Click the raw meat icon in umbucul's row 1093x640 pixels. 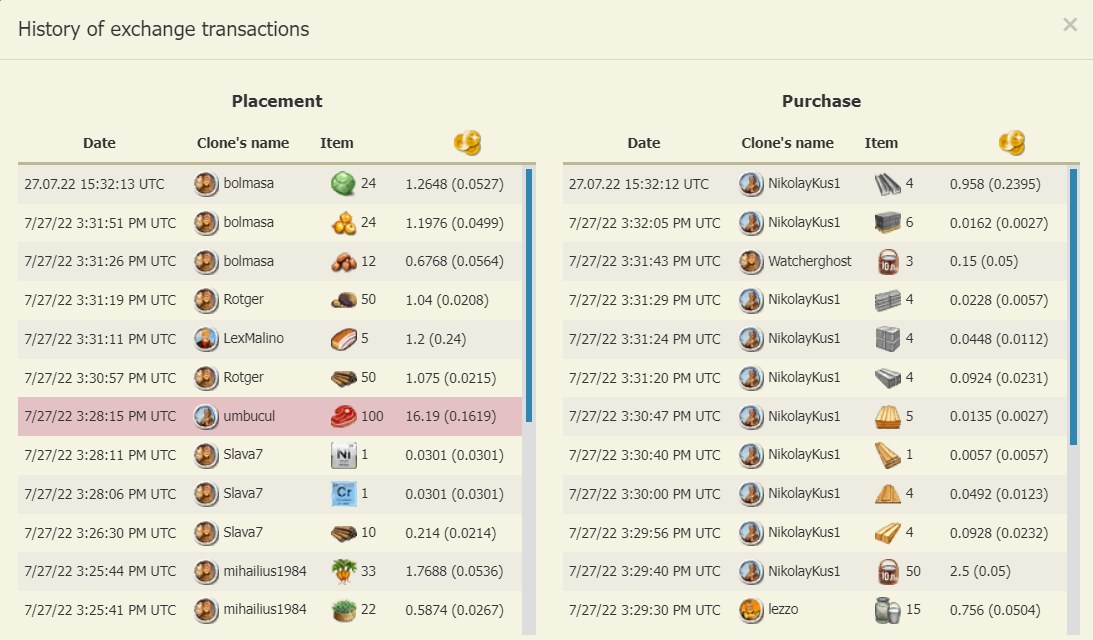(343, 417)
